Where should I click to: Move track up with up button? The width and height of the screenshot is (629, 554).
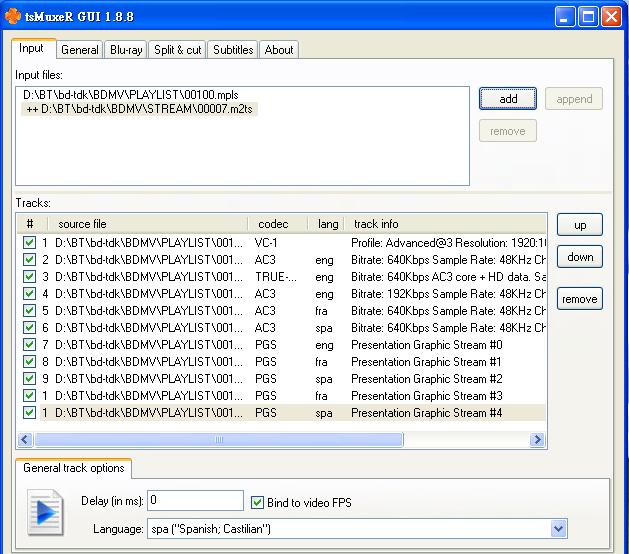point(580,225)
